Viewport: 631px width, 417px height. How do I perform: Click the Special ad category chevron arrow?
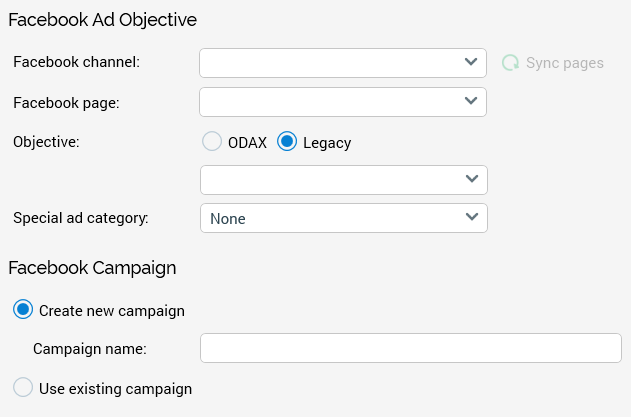472,217
